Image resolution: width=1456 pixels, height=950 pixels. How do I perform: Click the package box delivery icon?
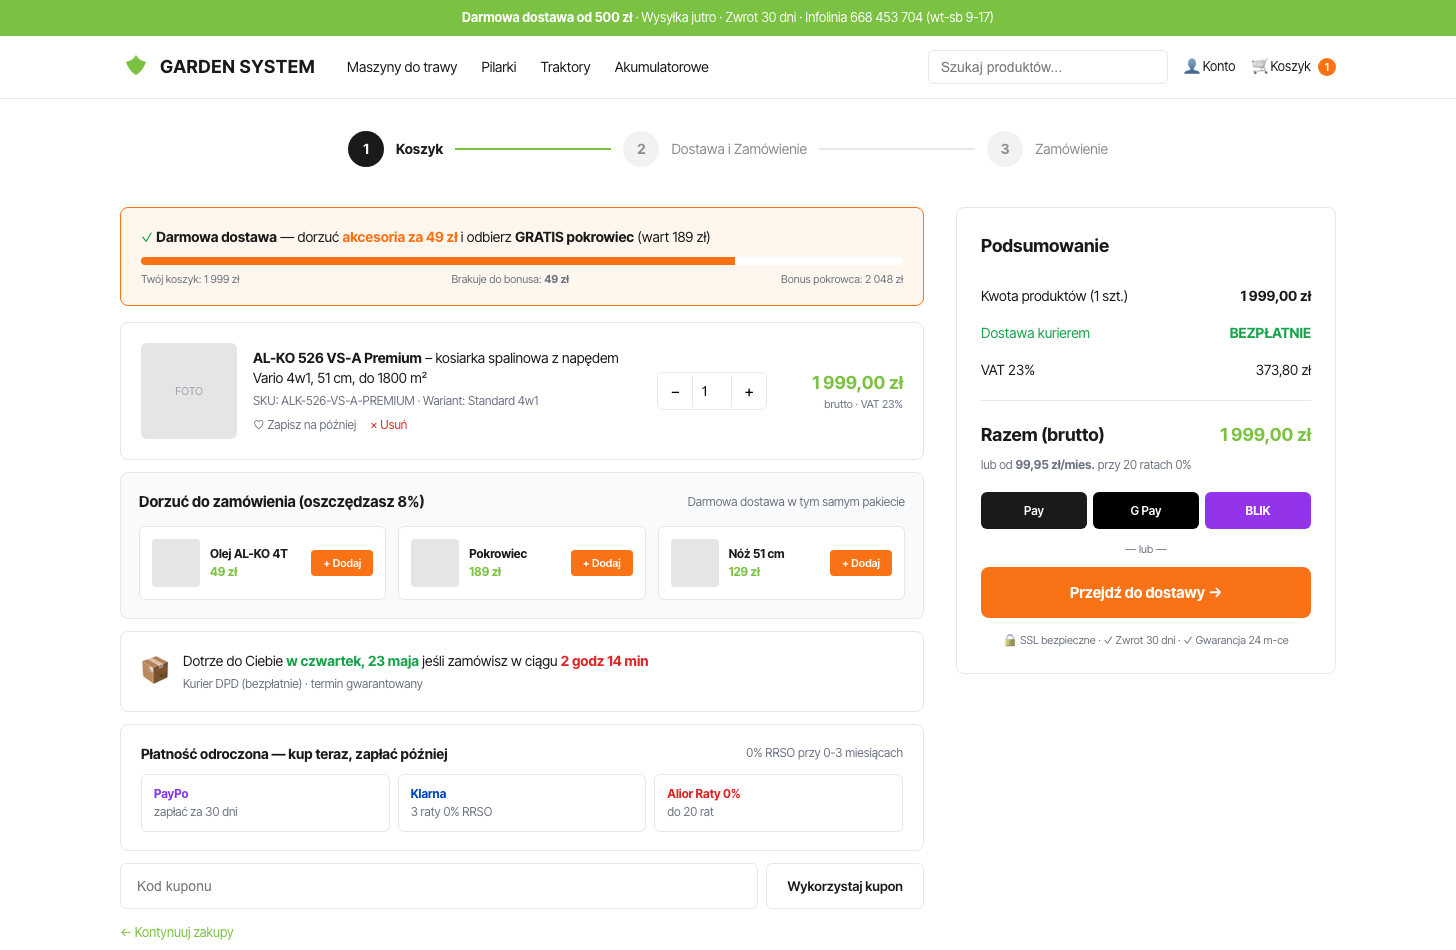coord(155,670)
